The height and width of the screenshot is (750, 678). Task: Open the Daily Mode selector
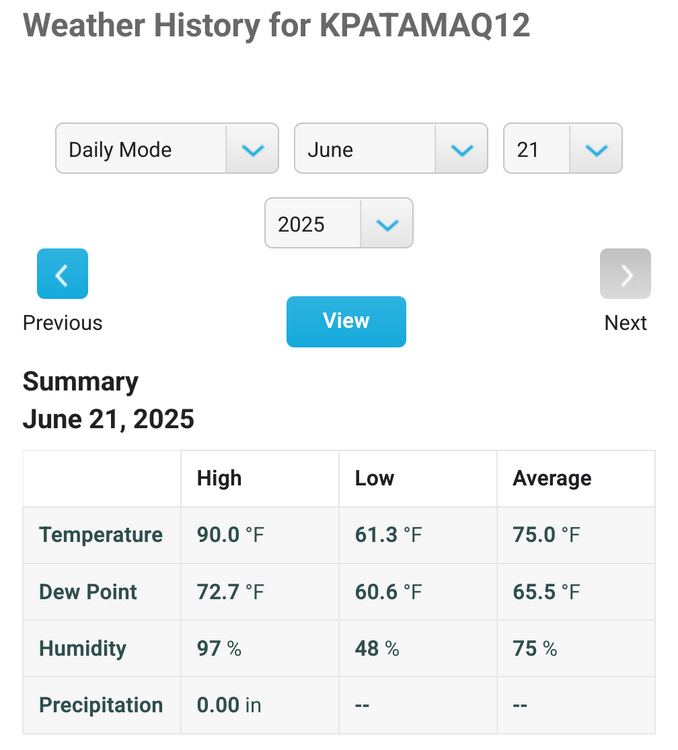tap(167, 148)
